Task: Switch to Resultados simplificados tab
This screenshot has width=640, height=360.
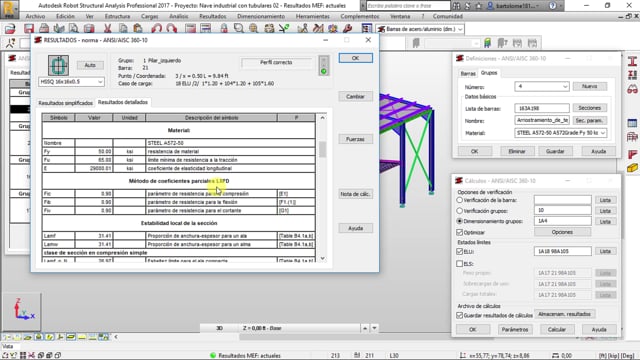Action: 65,103
